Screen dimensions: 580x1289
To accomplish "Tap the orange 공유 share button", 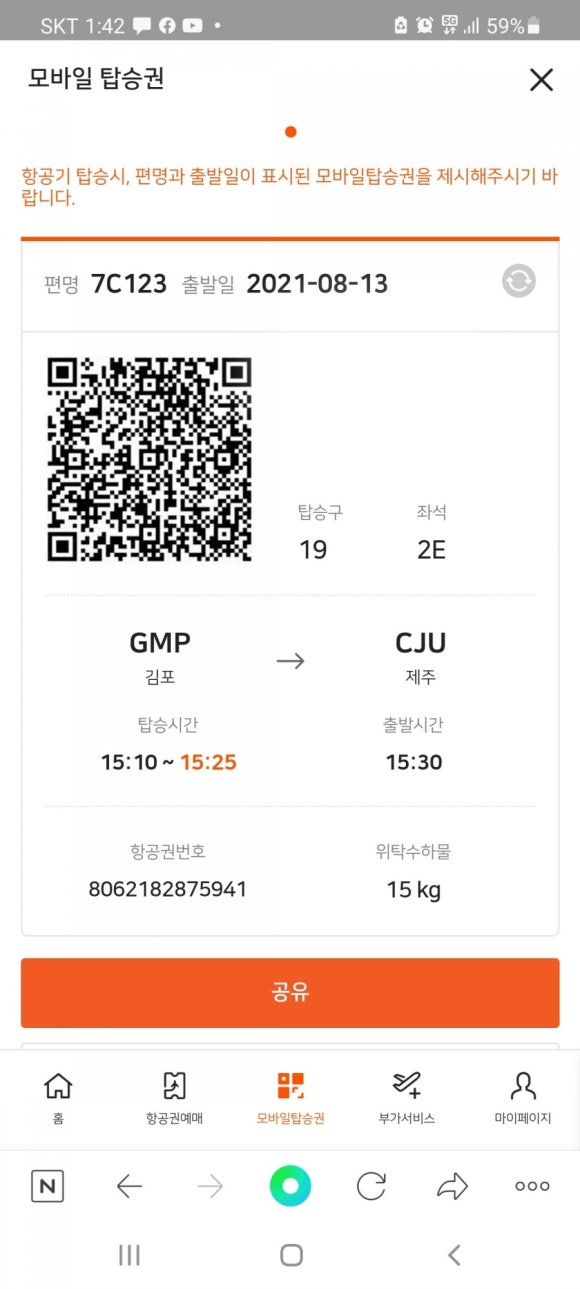I will coord(290,992).
